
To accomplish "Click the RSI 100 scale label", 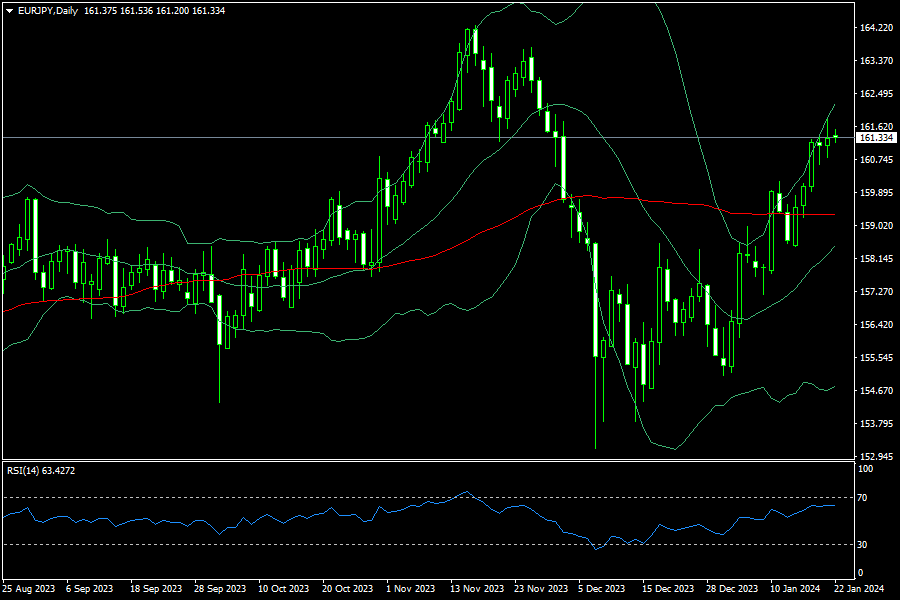I will tap(865, 469).
